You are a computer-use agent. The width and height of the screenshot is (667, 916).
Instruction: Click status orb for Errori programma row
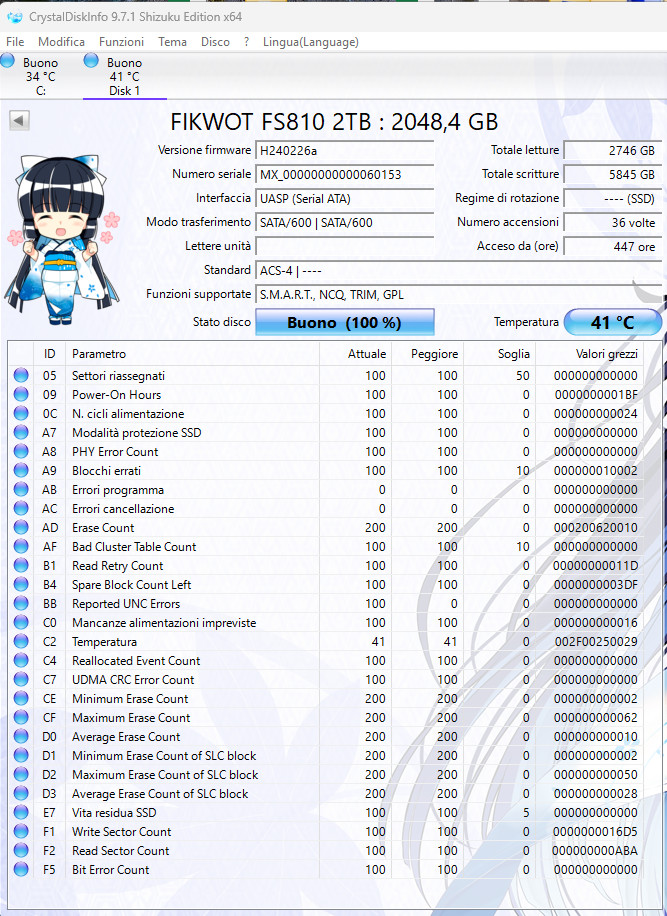coord(21,490)
